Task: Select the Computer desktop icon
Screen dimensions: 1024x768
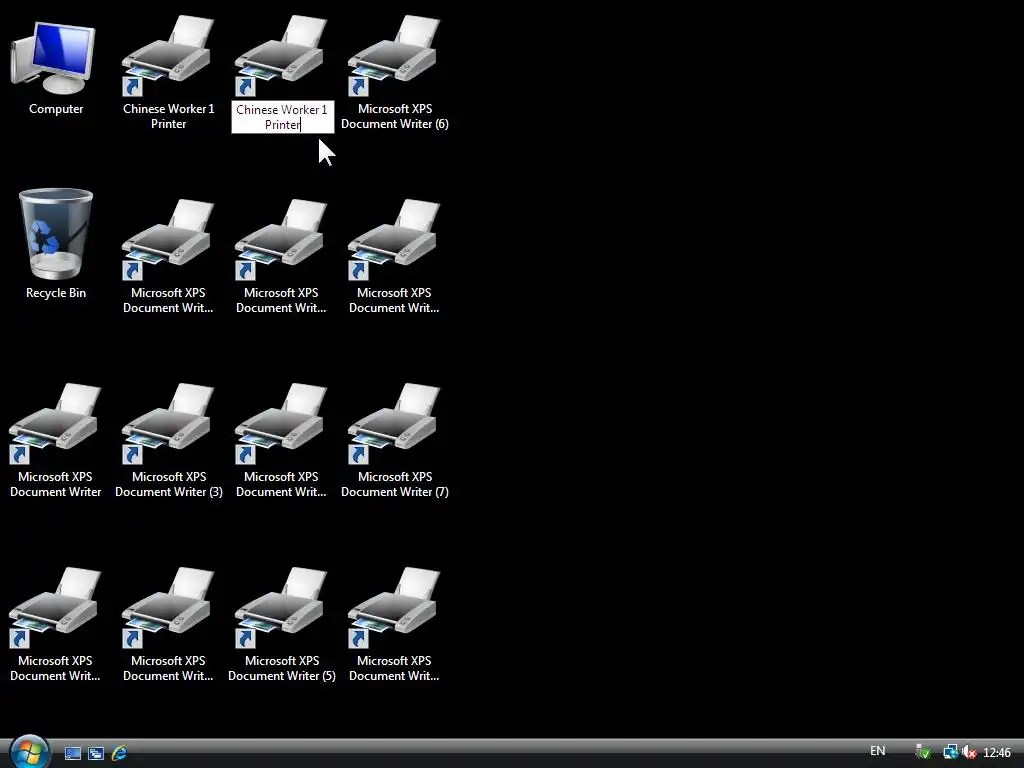Action: coord(56,67)
